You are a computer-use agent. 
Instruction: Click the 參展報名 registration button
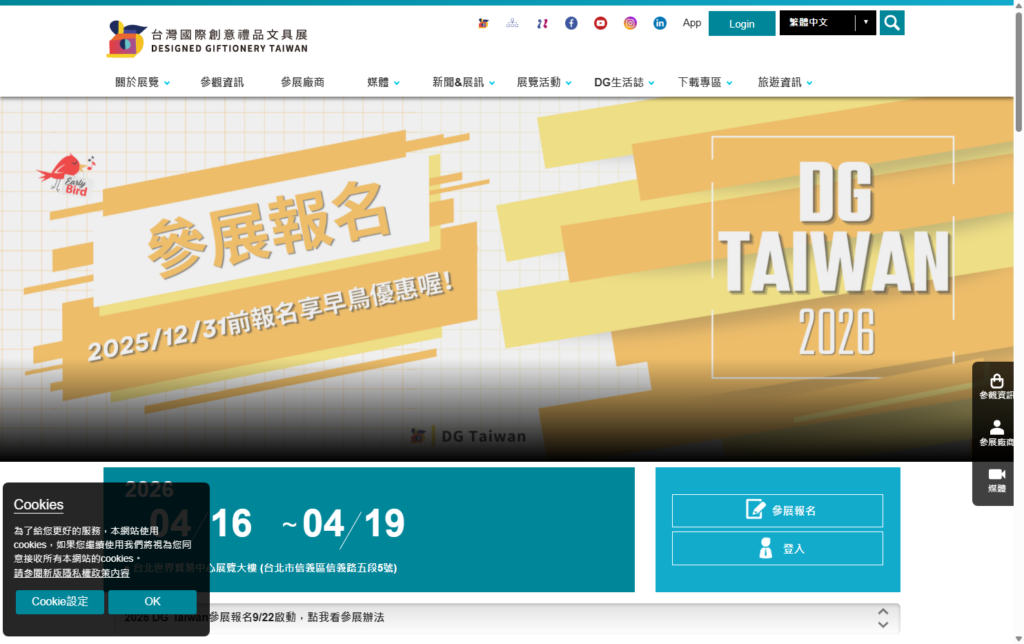click(777, 511)
